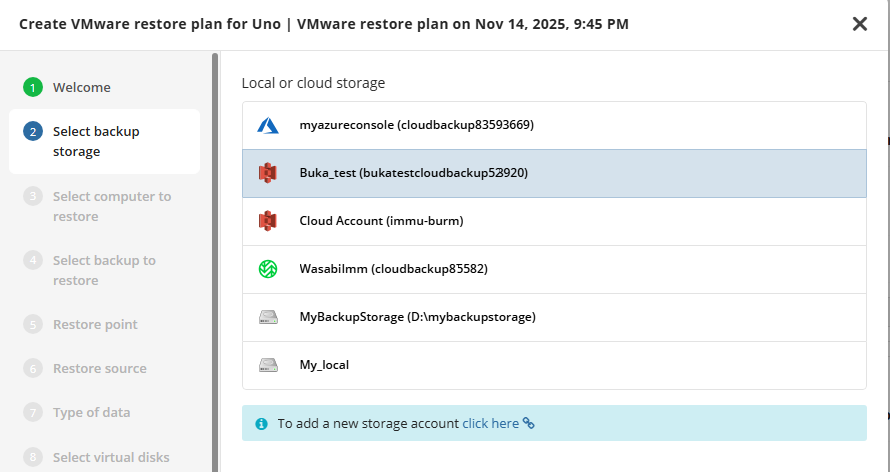Select MyBackupStorage local storage row

(x=417, y=317)
